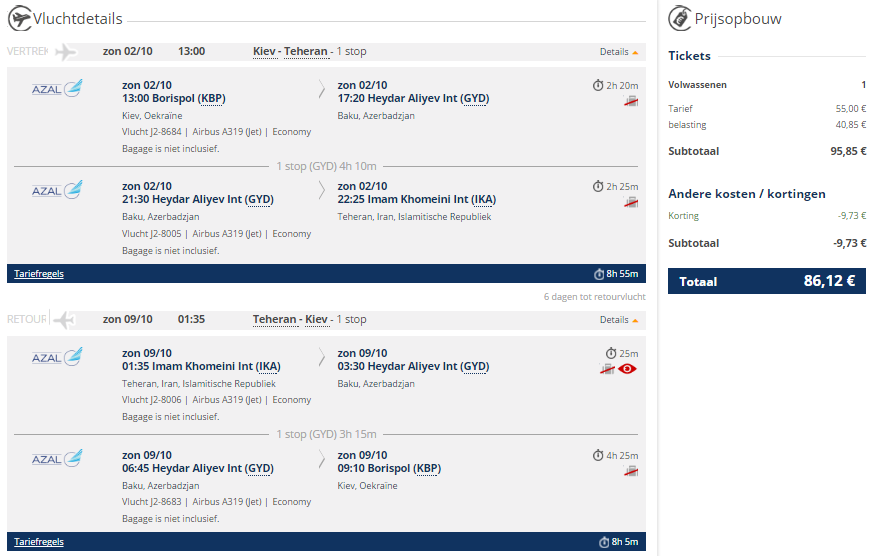The image size is (873, 556).
Task: Click the arrow chevron on the 21:30 GYD flight
Action: click(x=322, y=190)
